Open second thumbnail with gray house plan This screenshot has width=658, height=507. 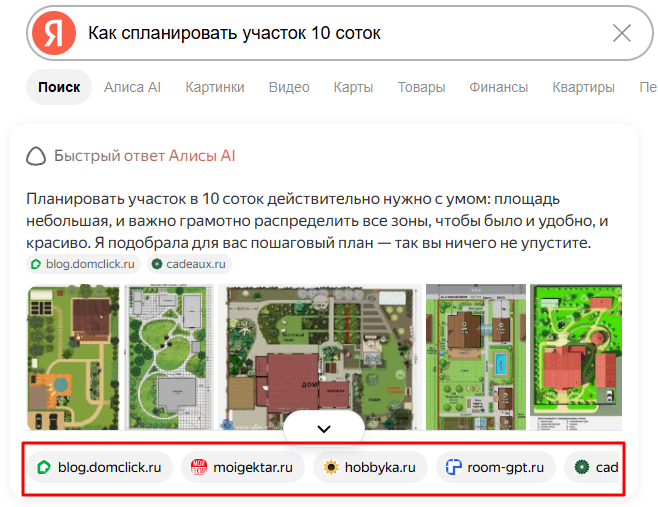click(x=169, y=357)
